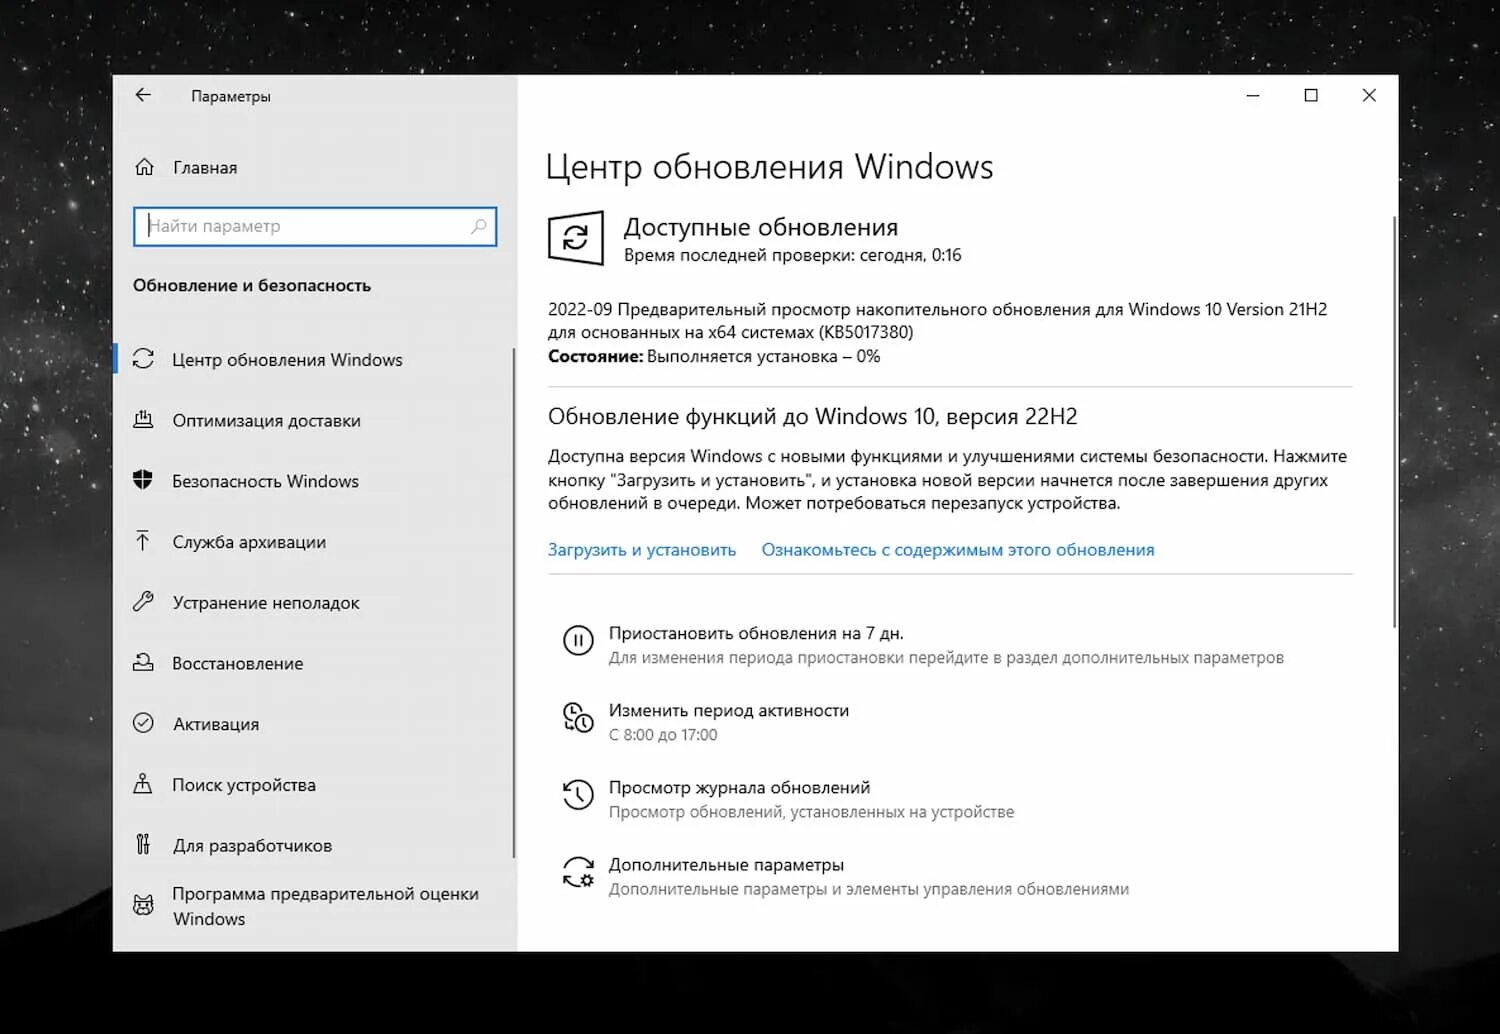This screenshot has height=1034, width=1500.
Task: Open the Главная home icon
Action: (144, 167)
